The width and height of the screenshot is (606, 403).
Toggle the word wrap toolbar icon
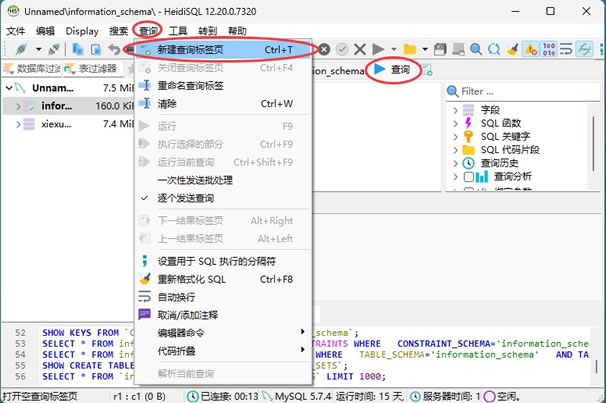tap(566, 49)
